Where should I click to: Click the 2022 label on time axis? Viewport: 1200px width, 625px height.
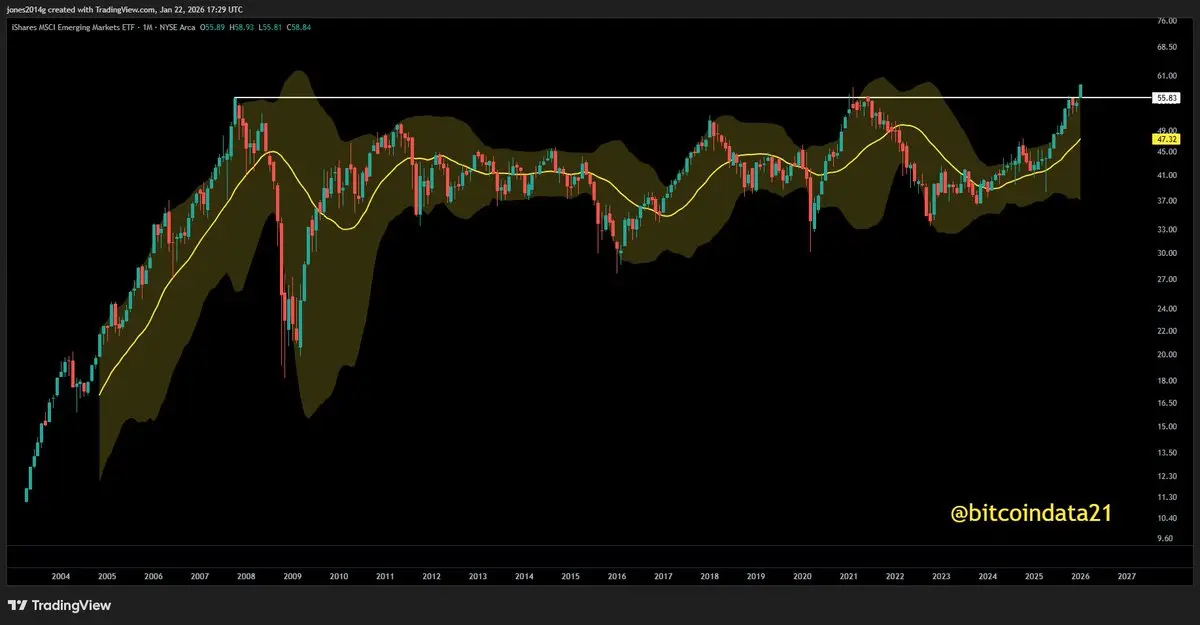coord(895,577)
